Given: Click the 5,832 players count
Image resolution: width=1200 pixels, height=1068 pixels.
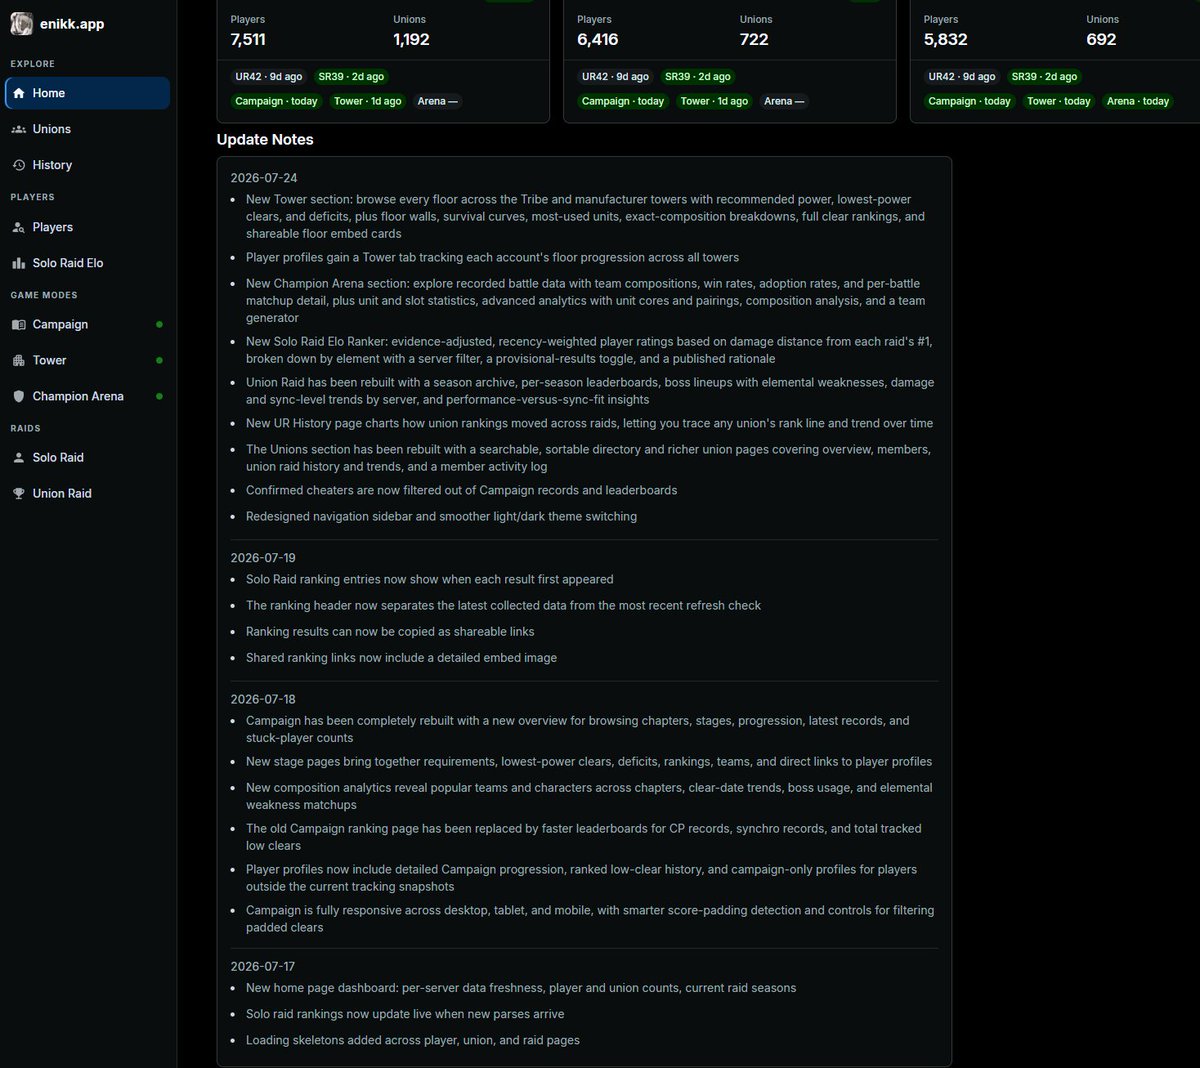Looking at the screenshot, I should pyautogui.click(x=945, y=40).
